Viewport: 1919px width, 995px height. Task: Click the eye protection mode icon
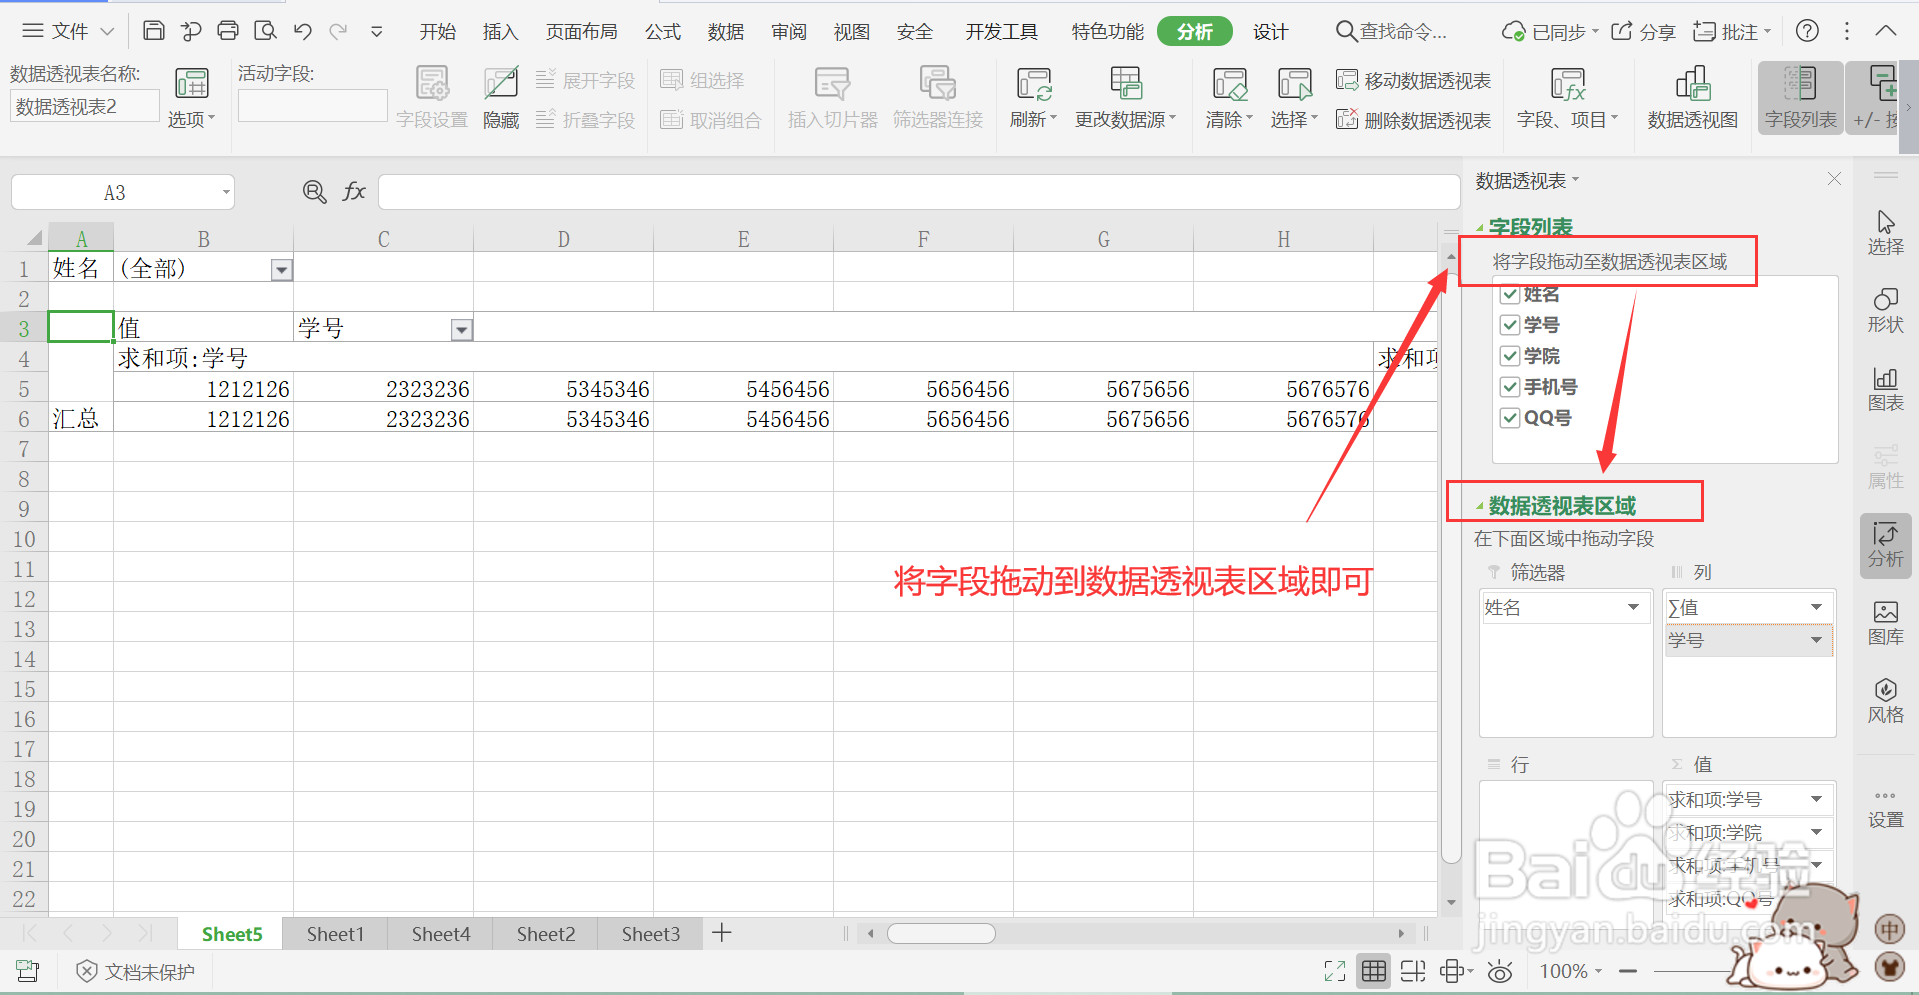(x=1499, y=971)
